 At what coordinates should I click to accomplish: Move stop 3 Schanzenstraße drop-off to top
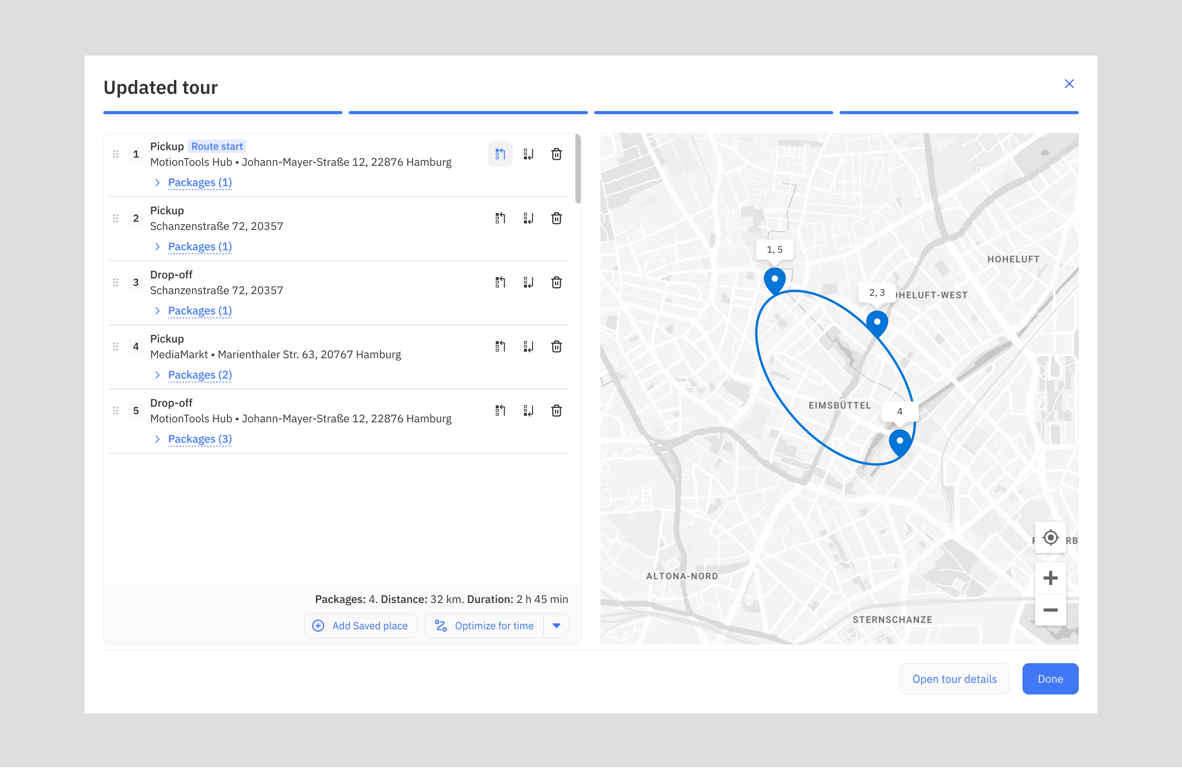point(501,283)
